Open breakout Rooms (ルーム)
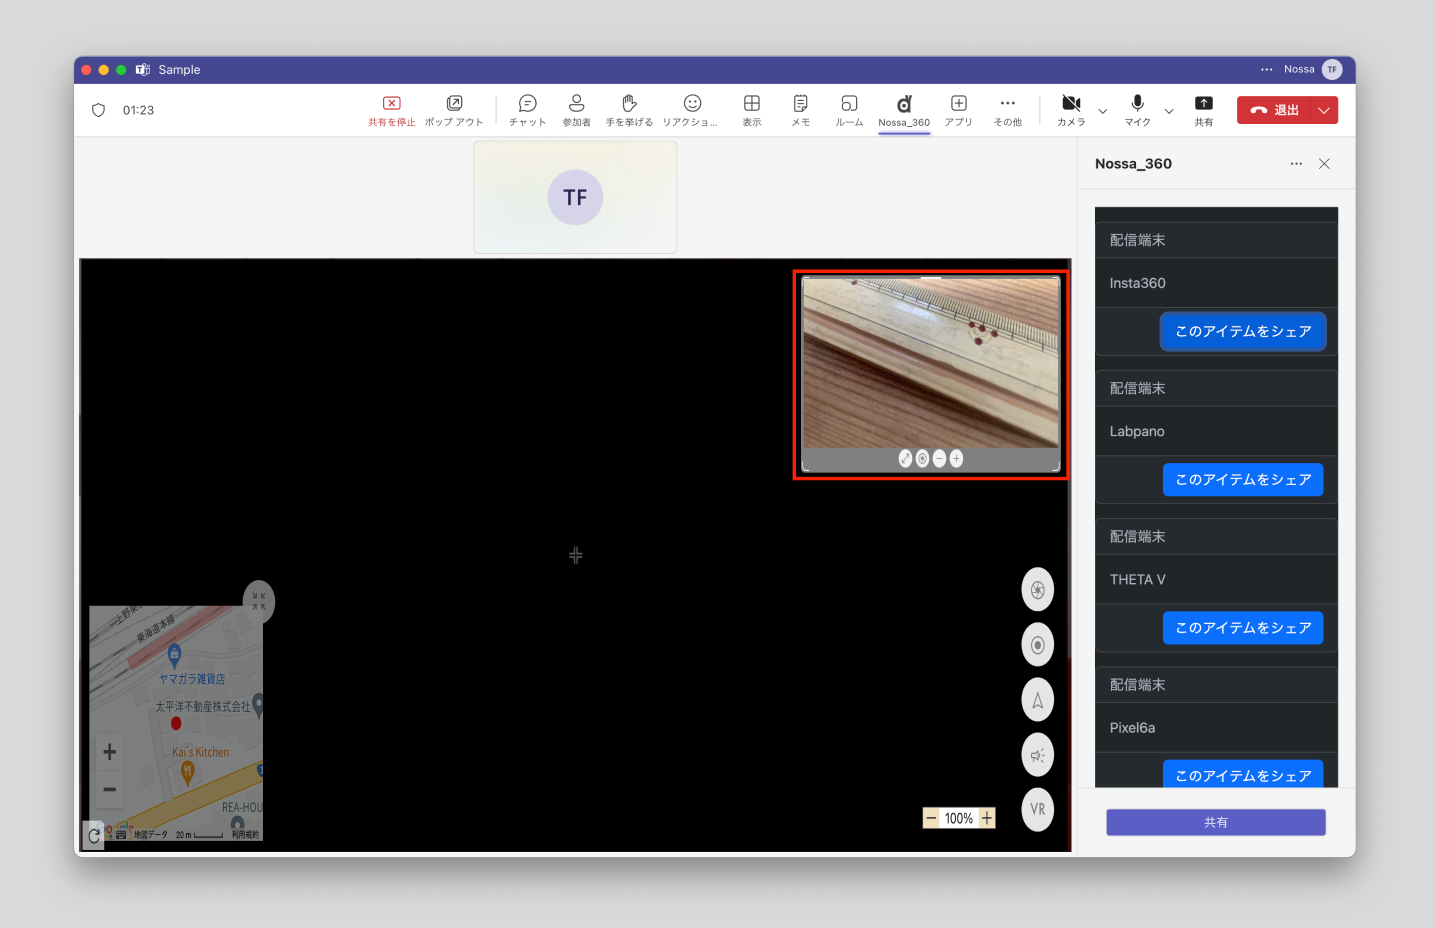1436x928 pixels. [x=849, y=110]
